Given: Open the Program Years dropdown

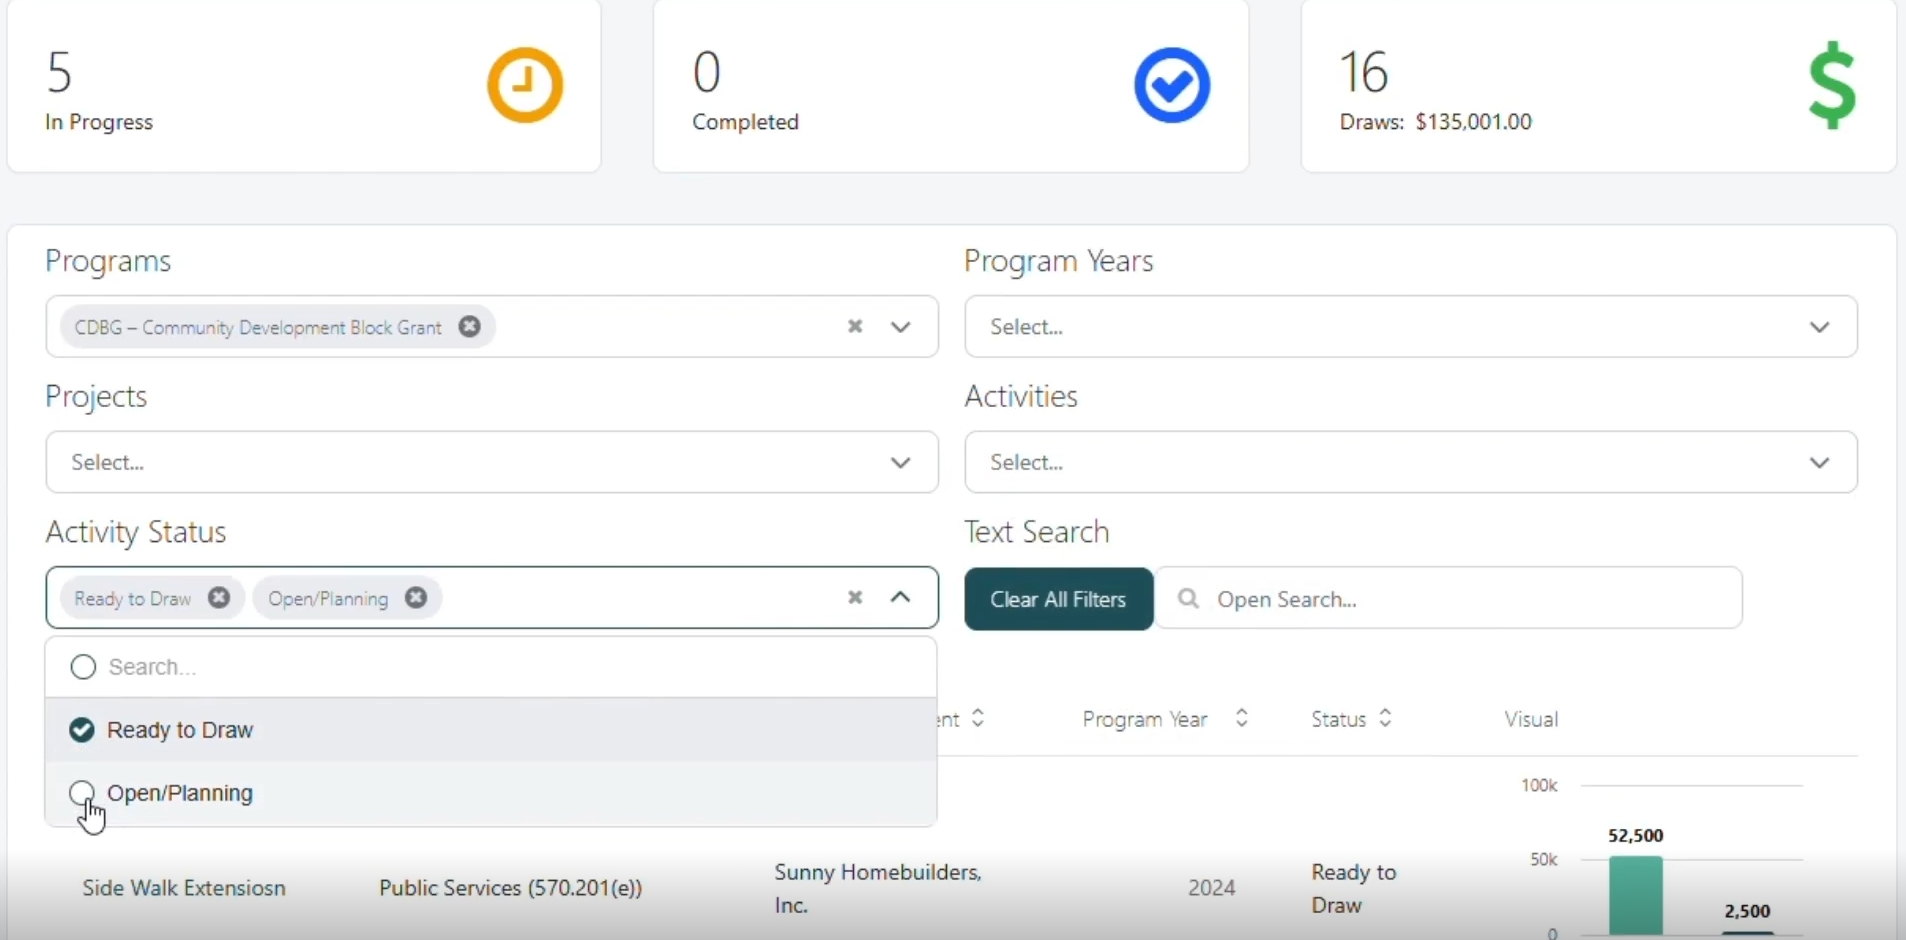Looking at the screenshot, I should coord(1411,327).
